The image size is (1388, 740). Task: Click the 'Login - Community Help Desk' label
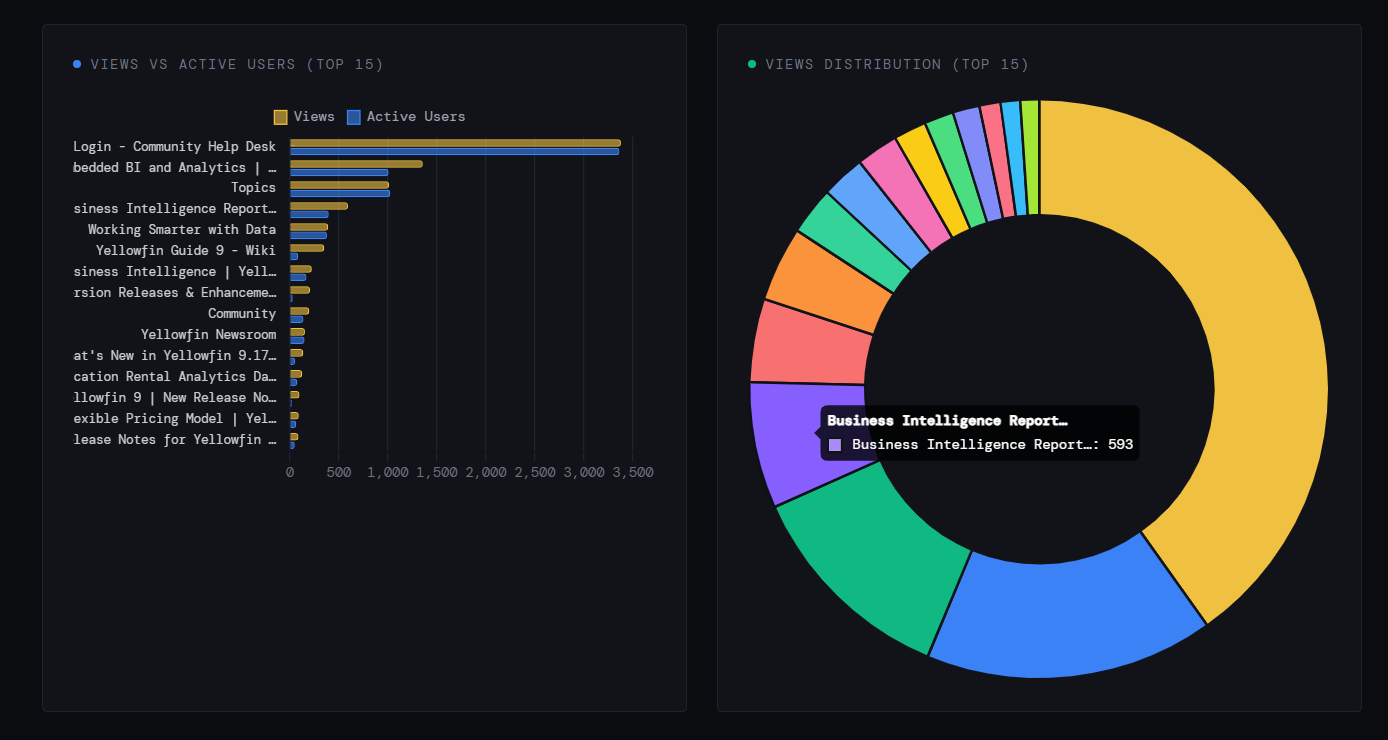click(175, 146)
